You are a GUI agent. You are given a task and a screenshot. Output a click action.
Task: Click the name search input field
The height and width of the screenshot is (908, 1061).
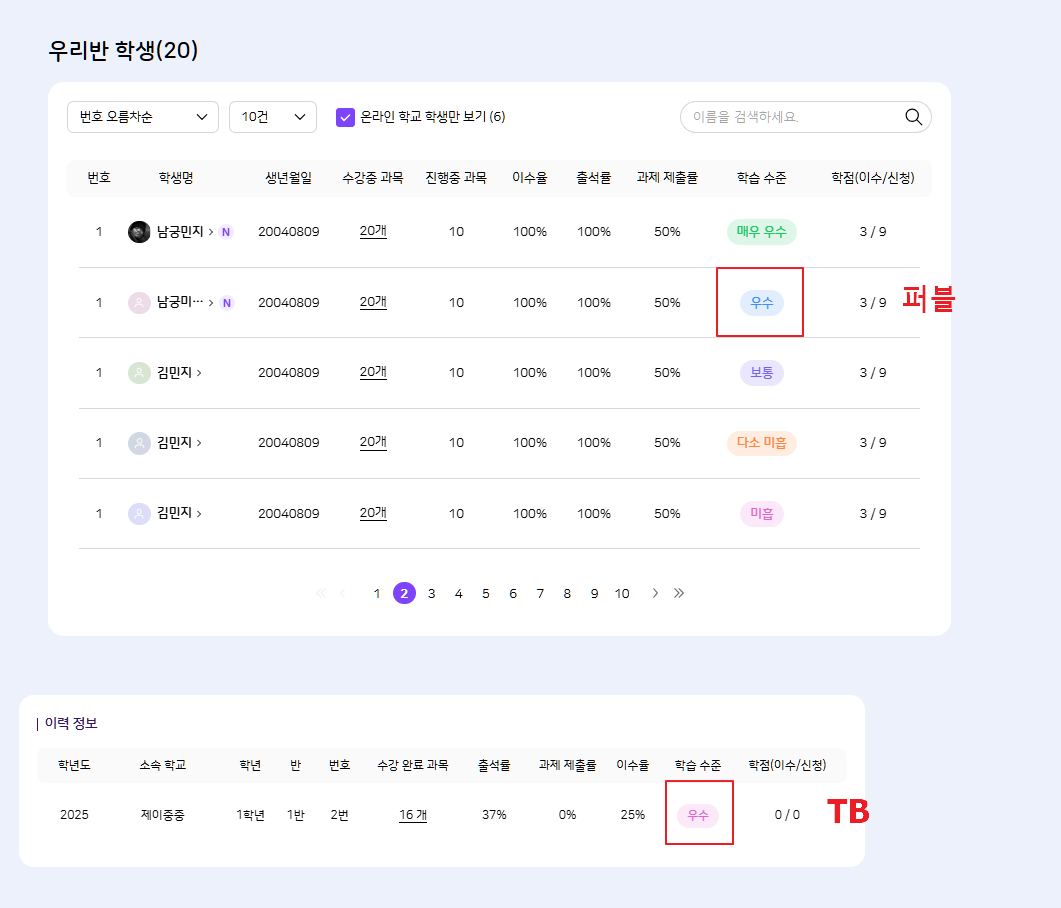[x=790, y=117]
